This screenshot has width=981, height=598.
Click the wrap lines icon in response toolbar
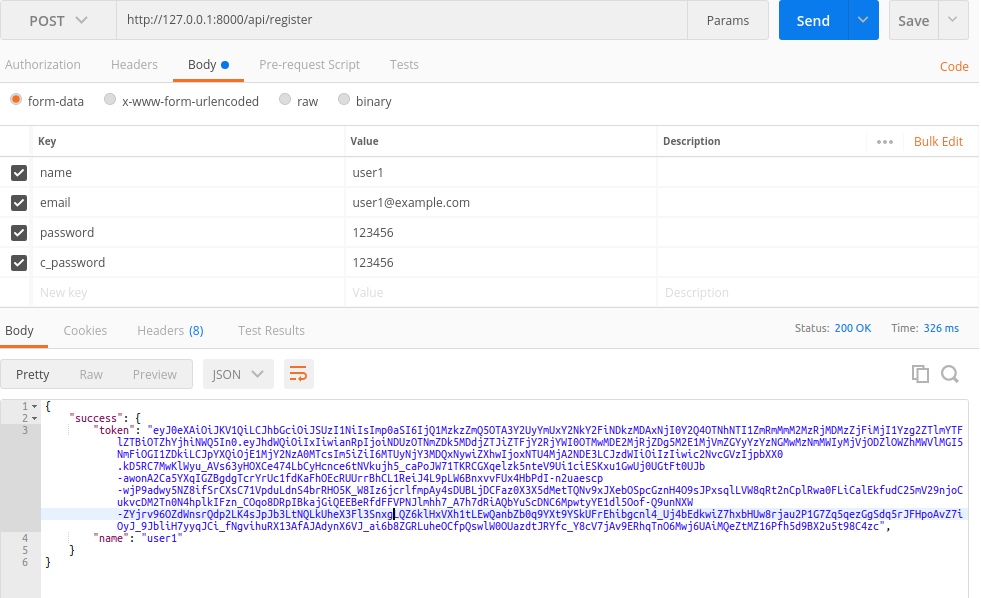point(298,374)
